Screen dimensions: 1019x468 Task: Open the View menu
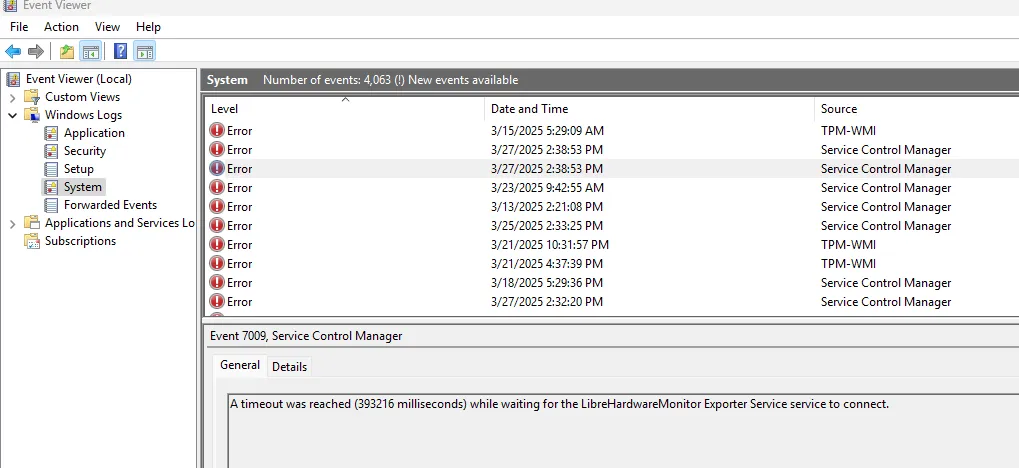[107, 27]
